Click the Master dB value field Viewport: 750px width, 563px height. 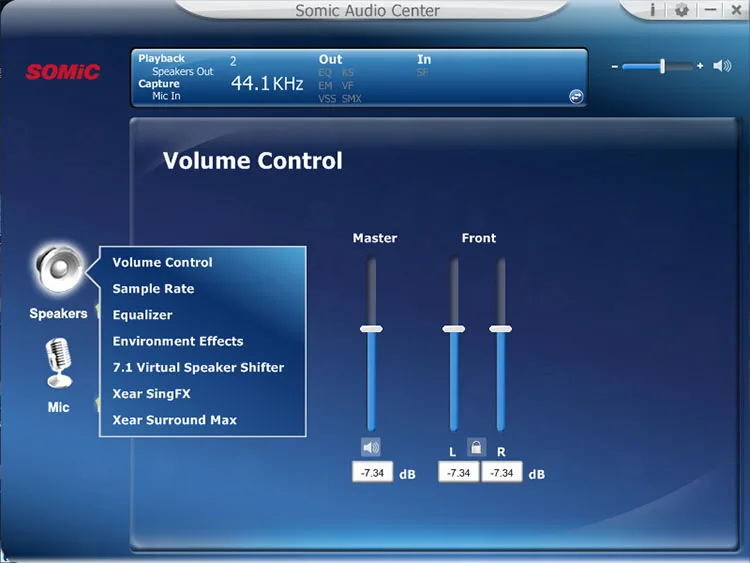coord(373,473)
